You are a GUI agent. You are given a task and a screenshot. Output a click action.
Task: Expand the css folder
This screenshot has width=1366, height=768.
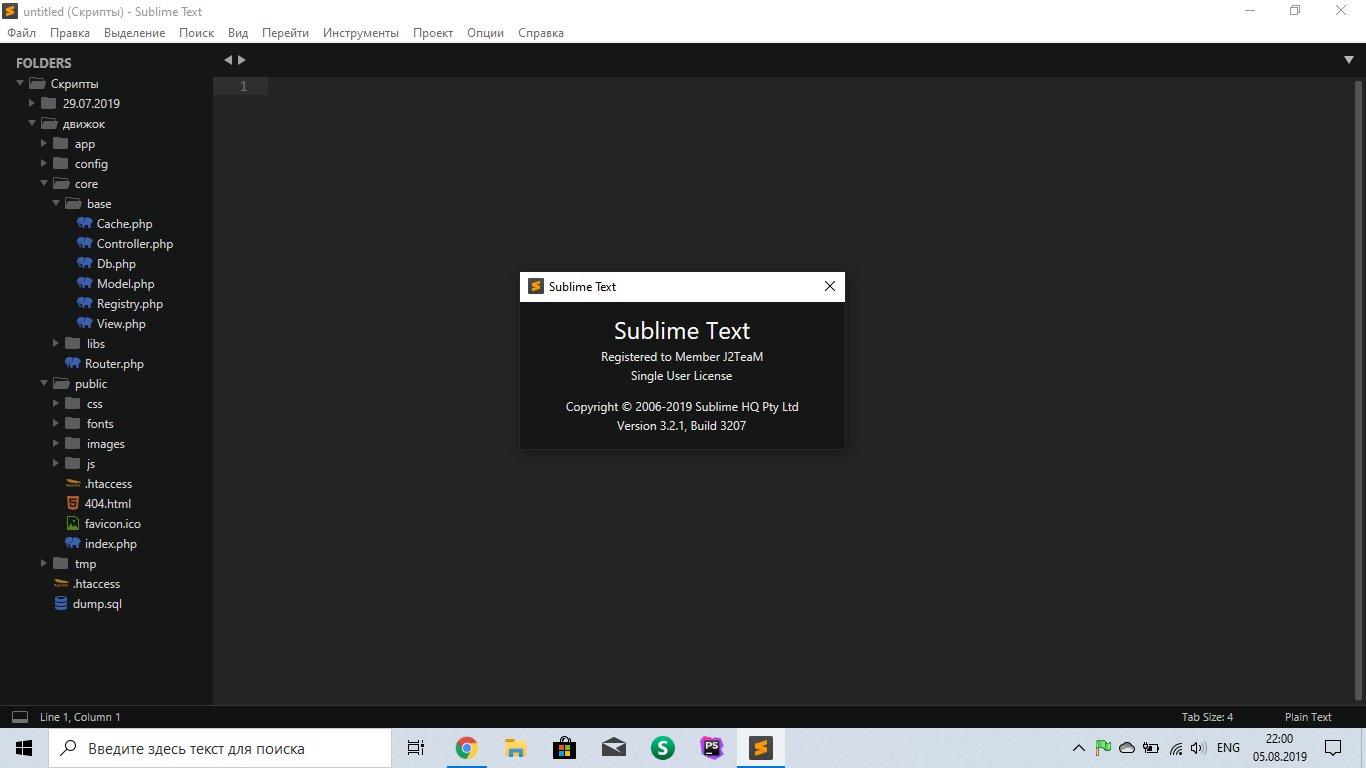(x=56, y=404)
